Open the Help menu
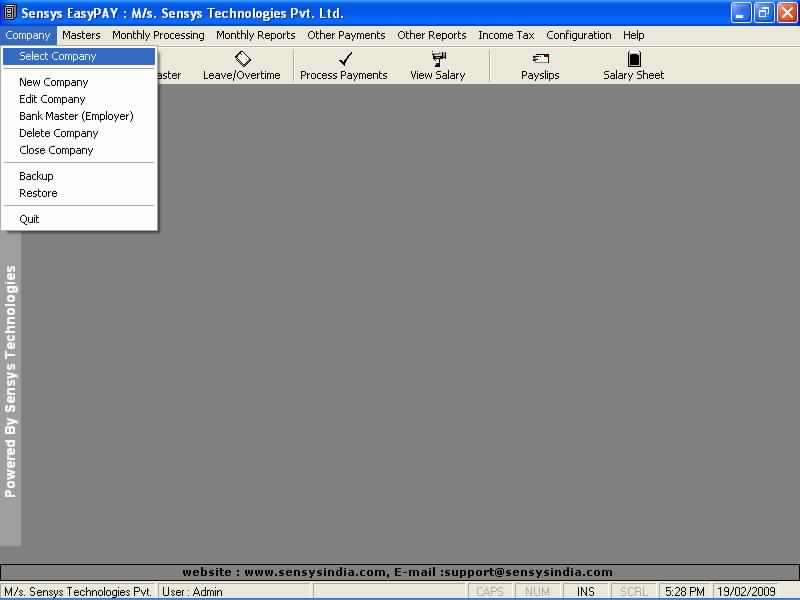This screenshot has width=800, height=600. (x=633, y=35)
